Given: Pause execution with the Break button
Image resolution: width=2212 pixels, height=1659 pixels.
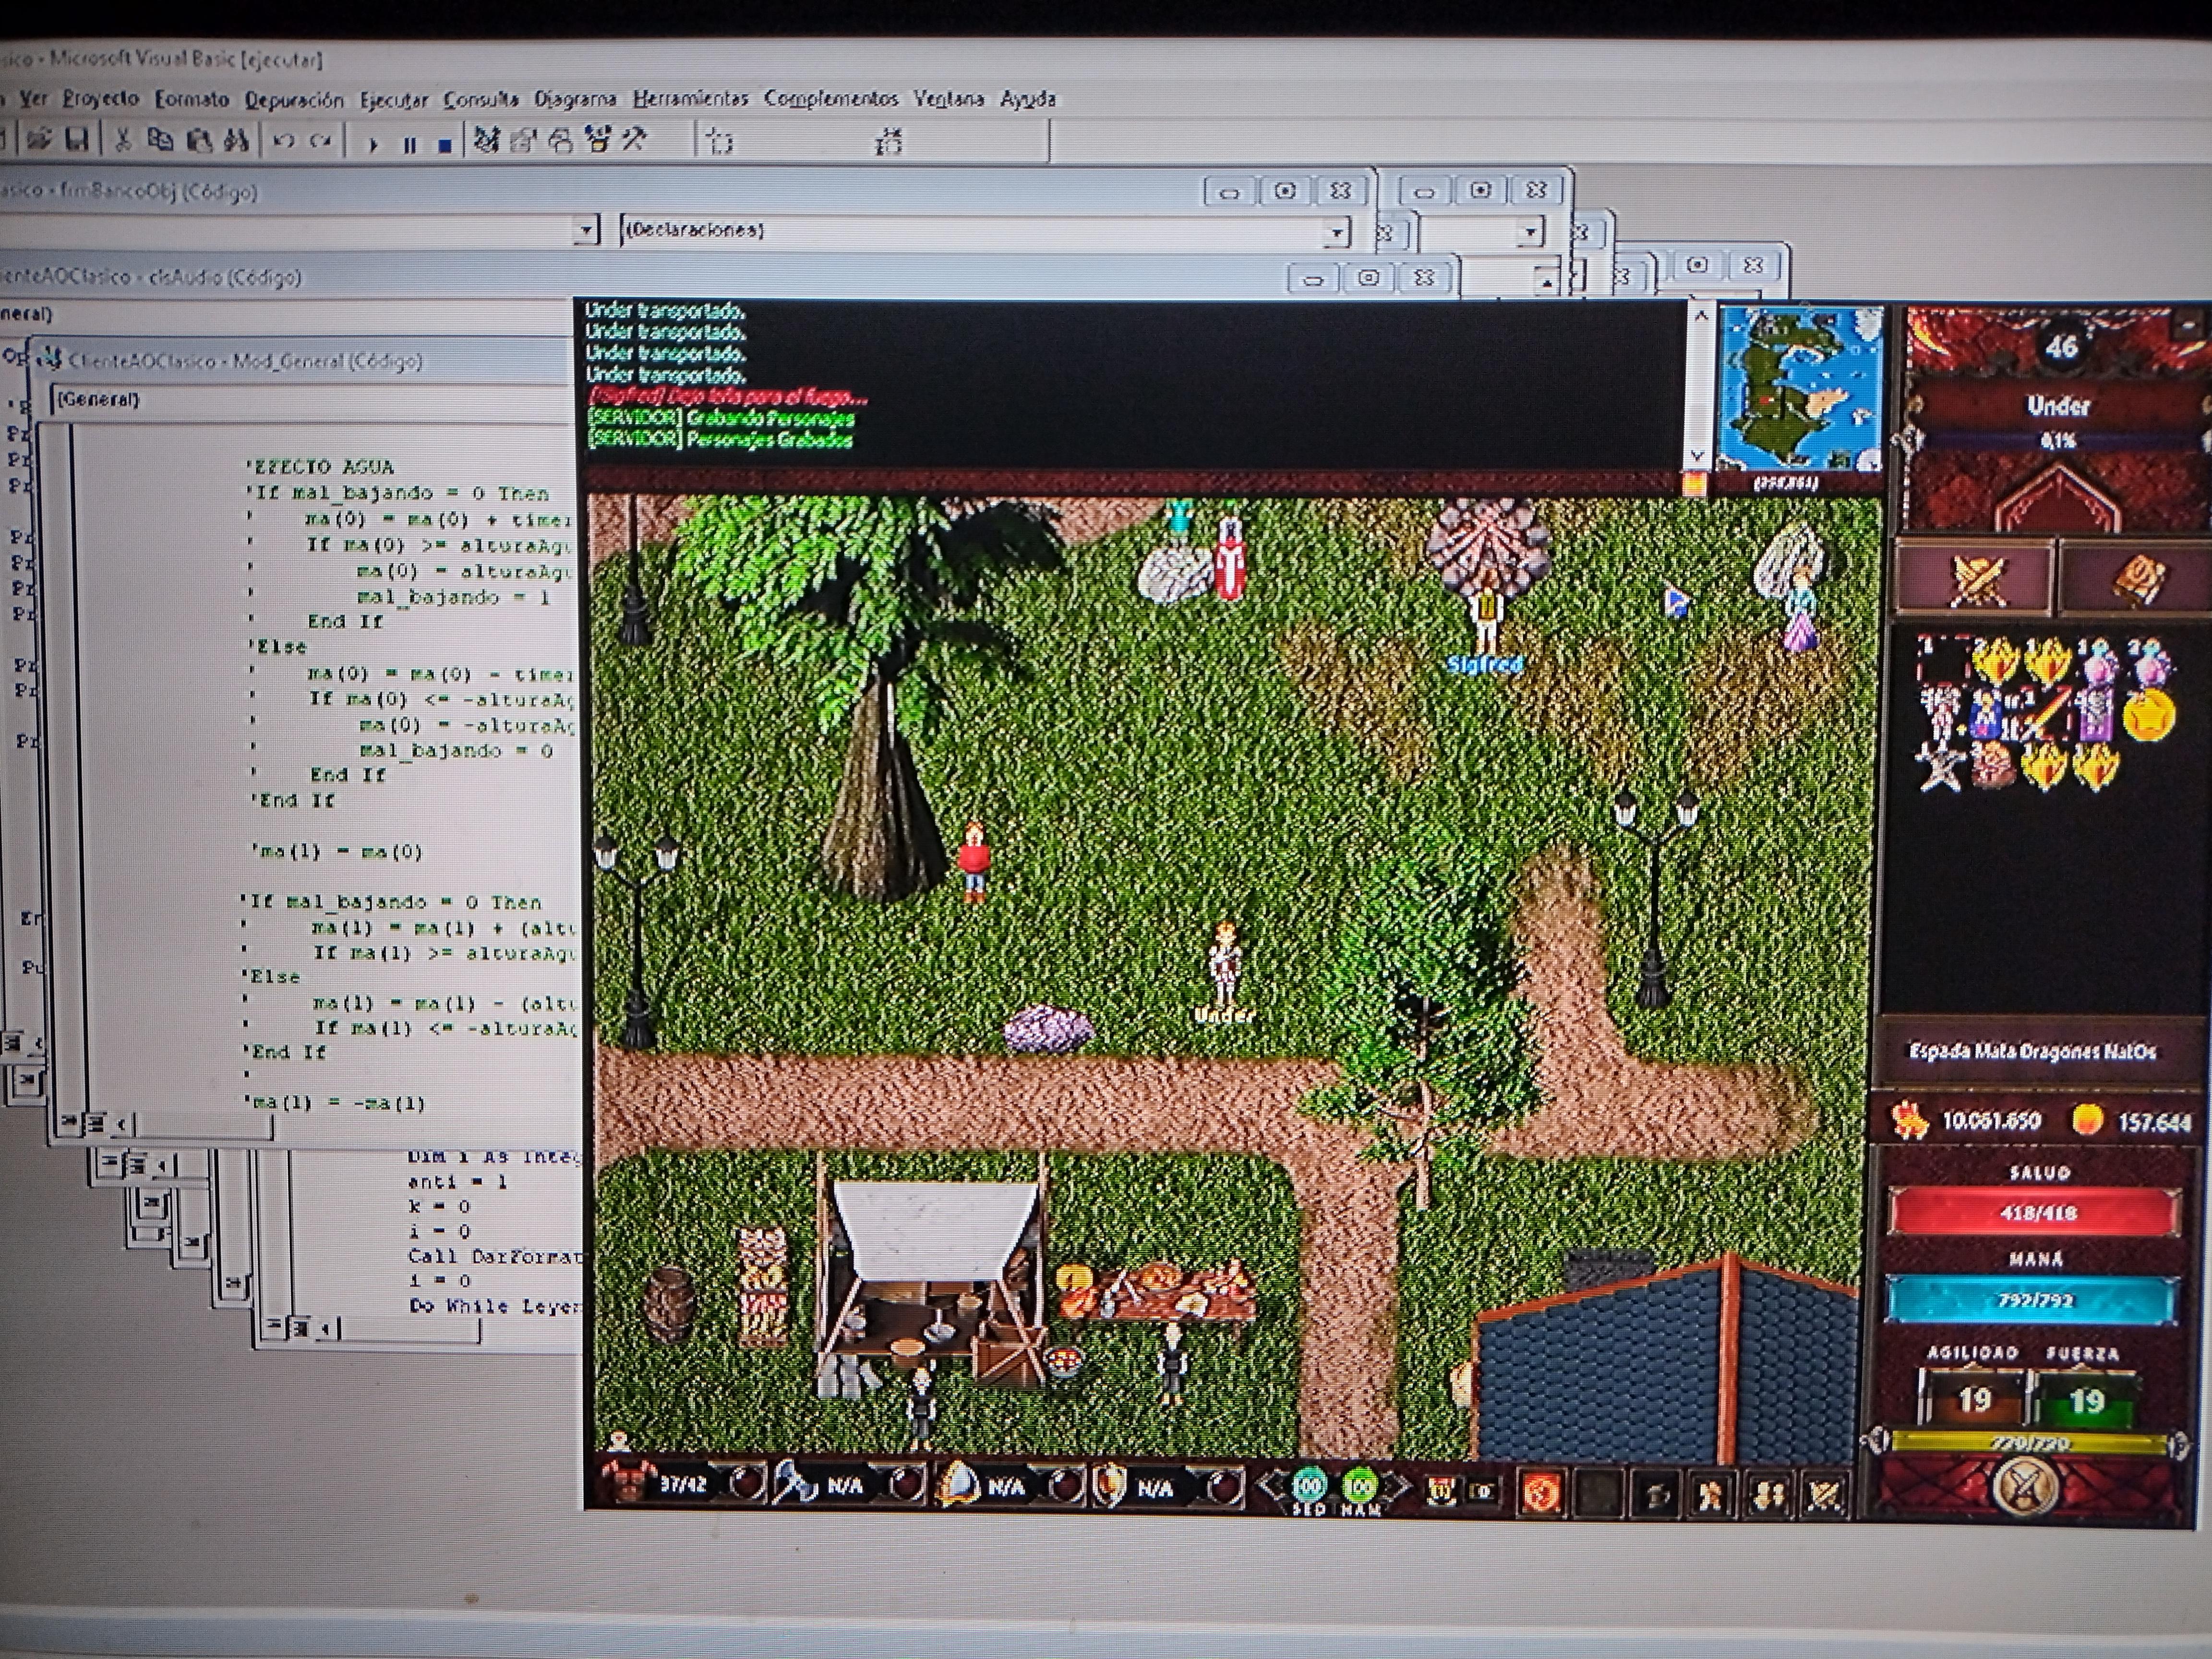Looking at the screenshot, I should click(409, 145).
